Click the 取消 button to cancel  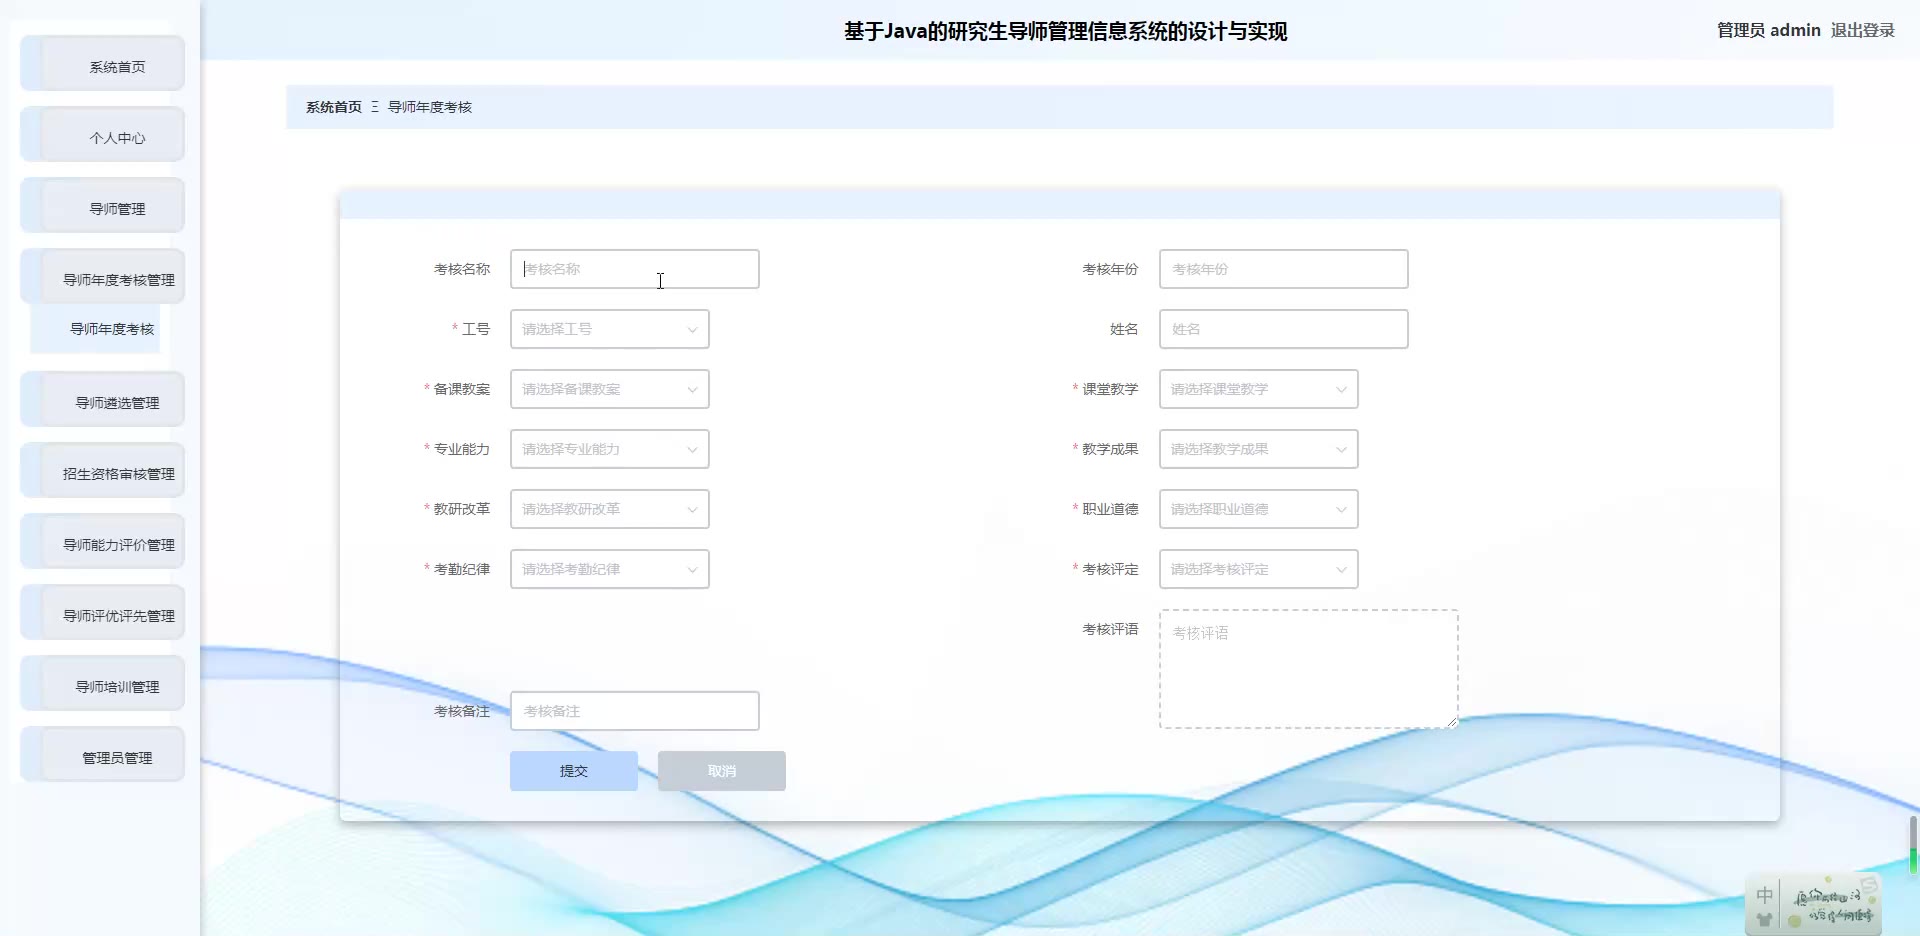click(722, 771)
